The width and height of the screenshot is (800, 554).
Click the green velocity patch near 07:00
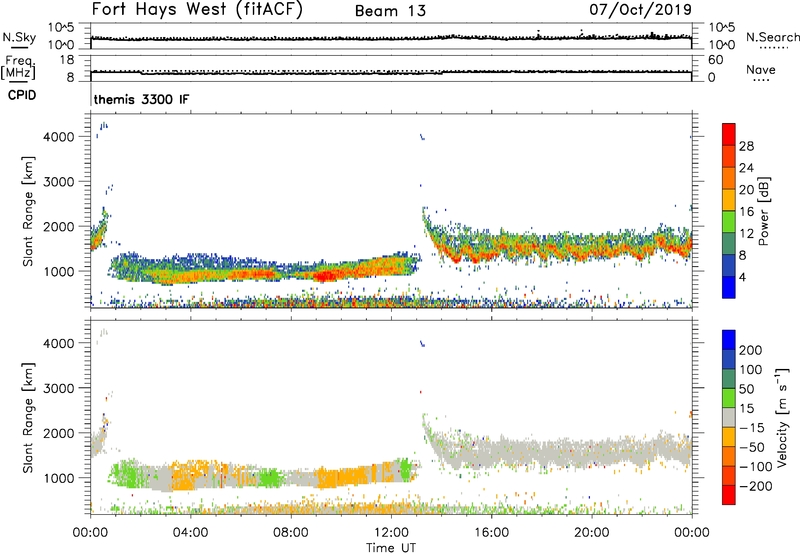coord(271,479)
